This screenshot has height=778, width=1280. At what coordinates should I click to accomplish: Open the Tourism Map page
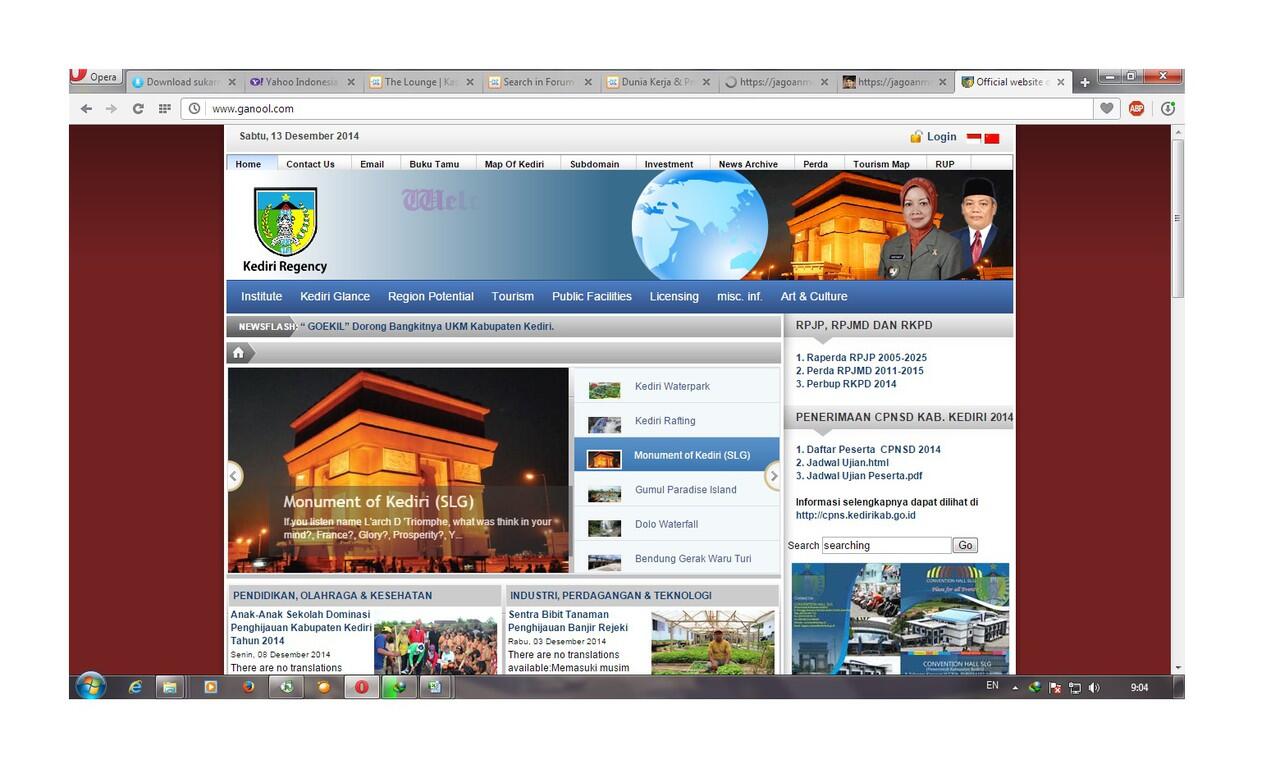tap(881, 164)
